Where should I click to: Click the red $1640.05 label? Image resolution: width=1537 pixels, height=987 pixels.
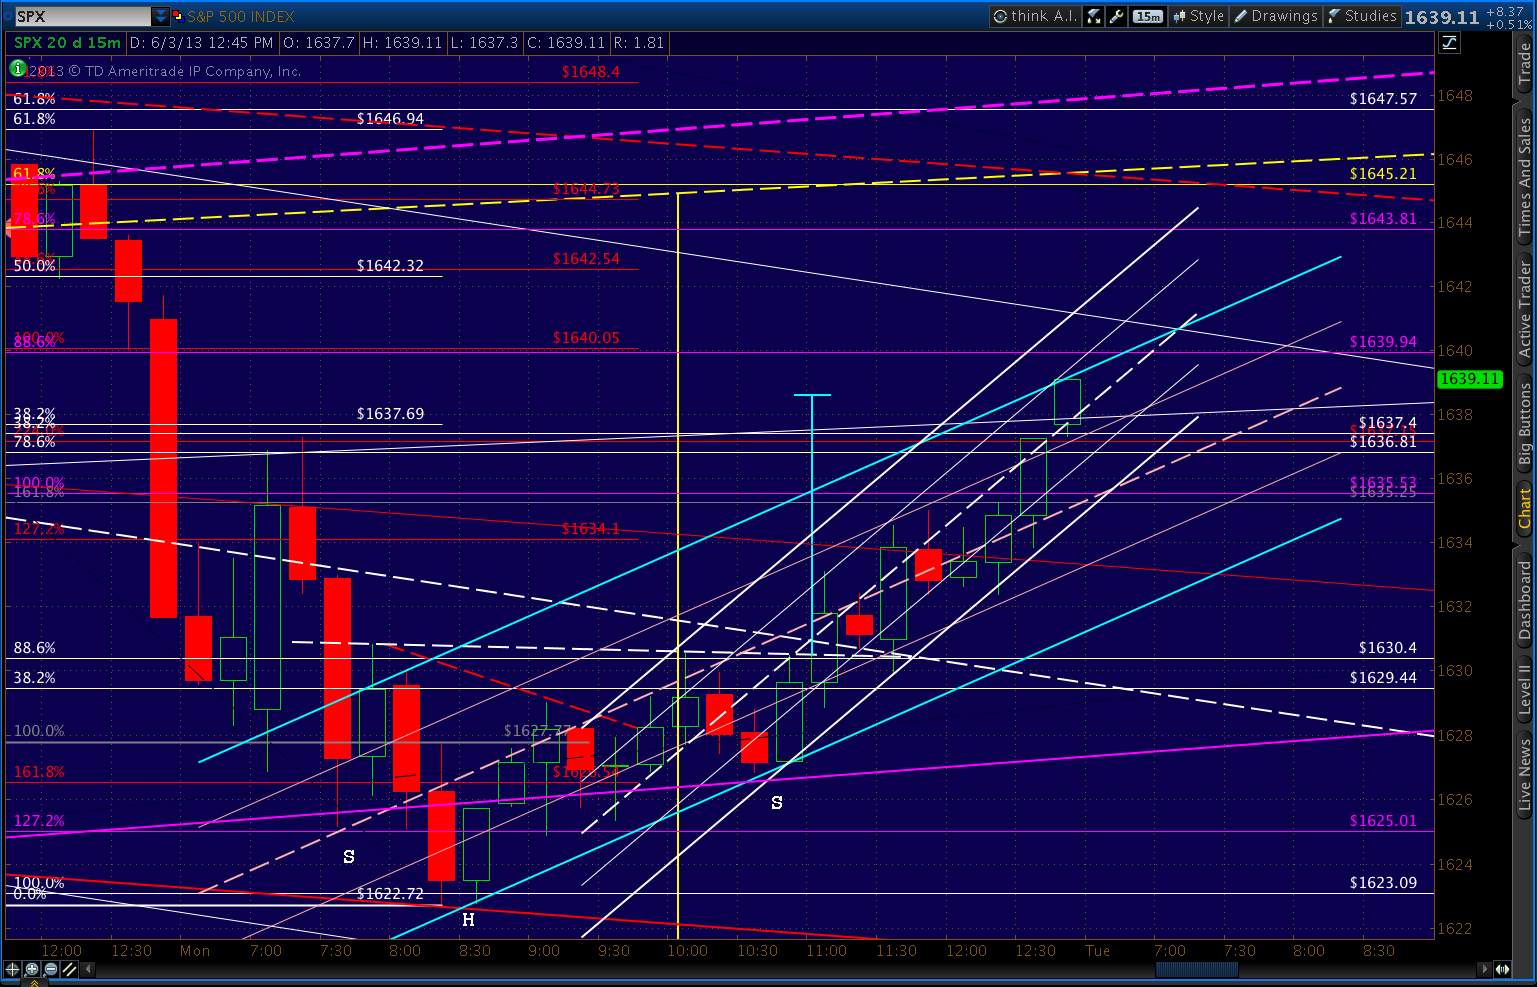coord(586,337)
